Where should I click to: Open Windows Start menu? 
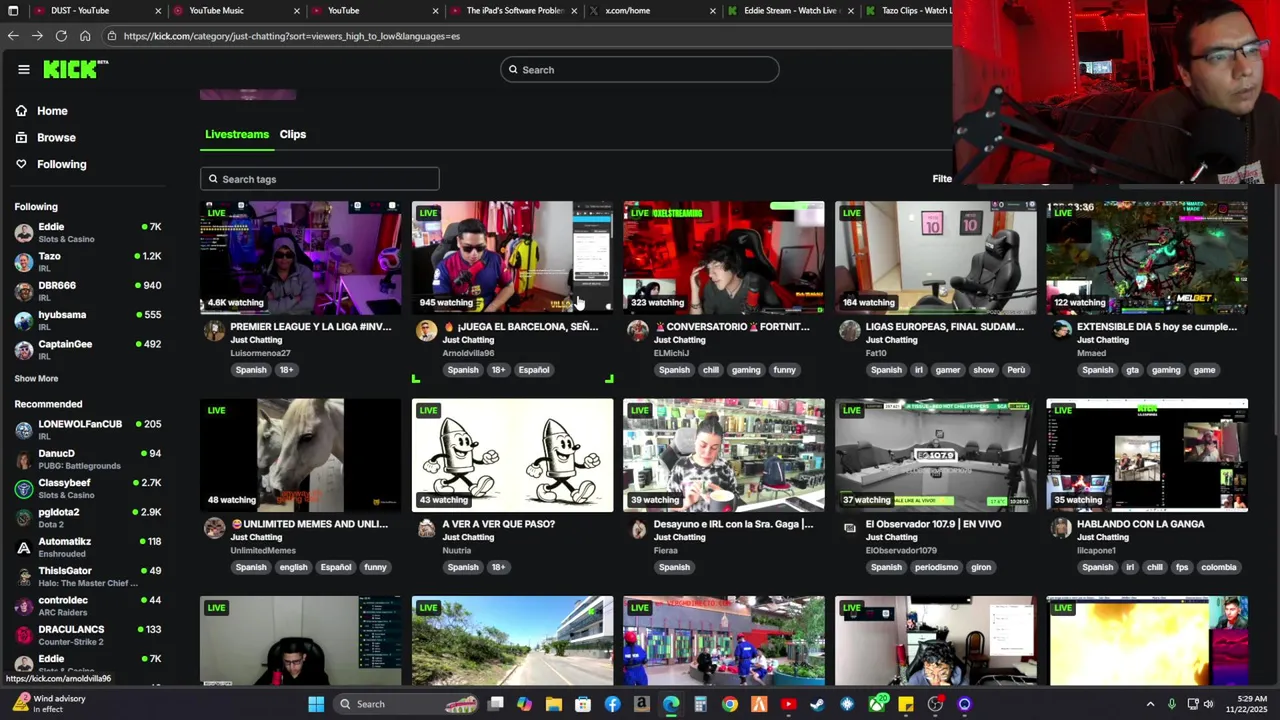coord(316,704)
